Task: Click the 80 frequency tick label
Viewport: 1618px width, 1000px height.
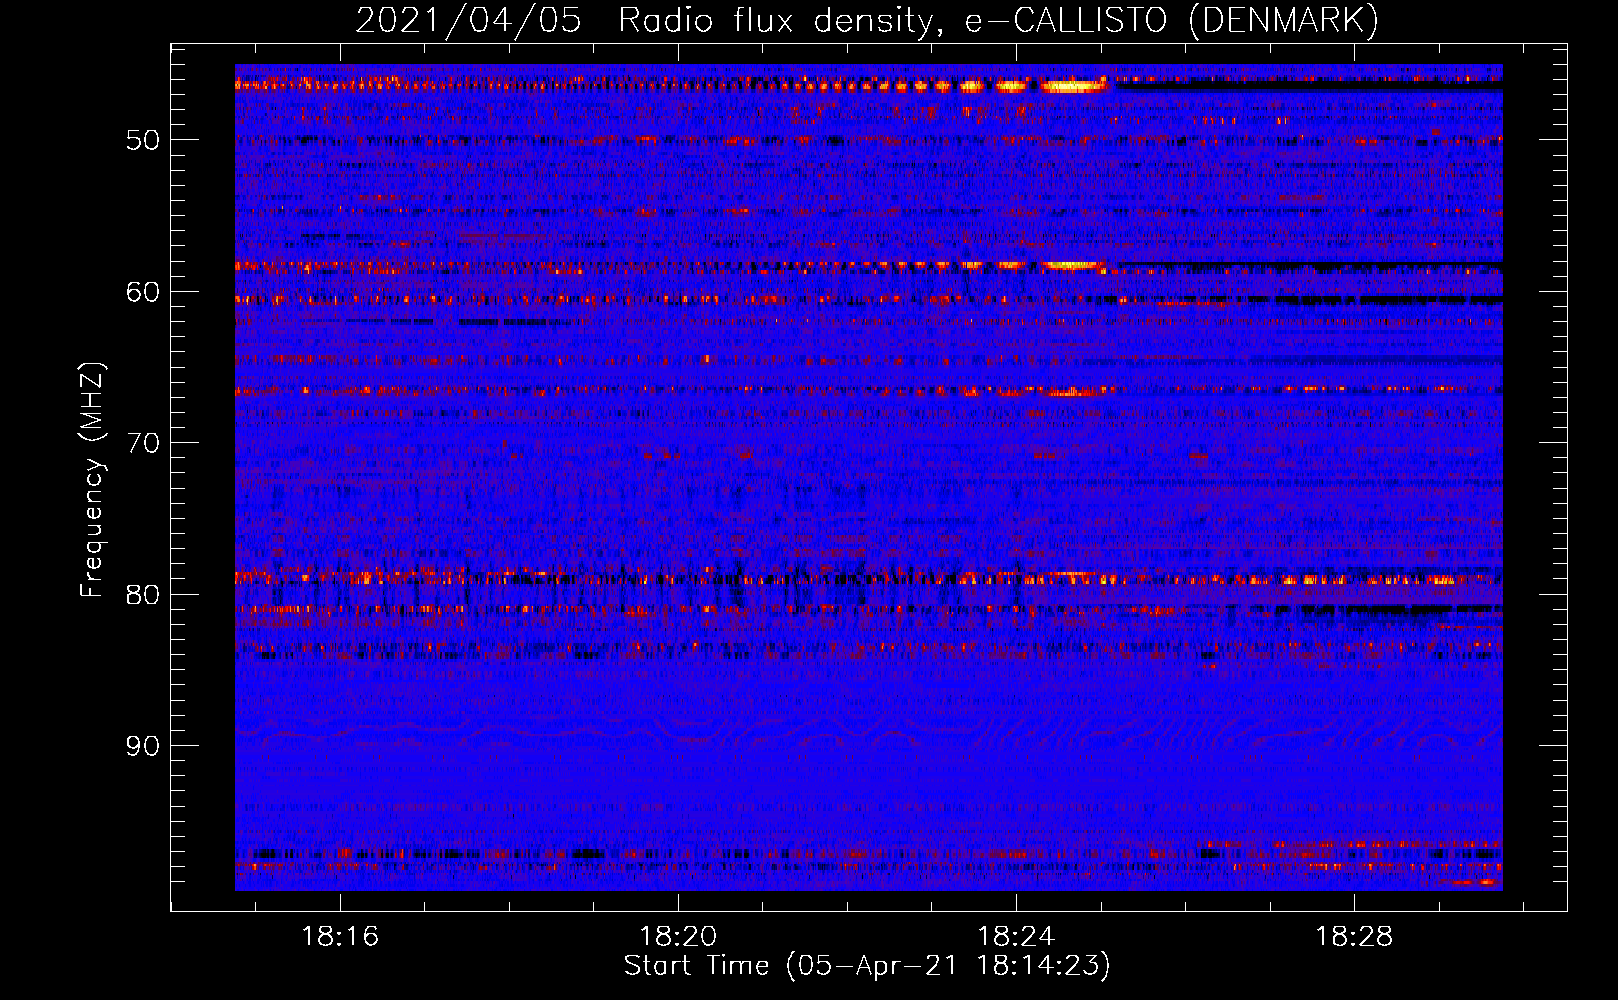Action: [143, 595]
